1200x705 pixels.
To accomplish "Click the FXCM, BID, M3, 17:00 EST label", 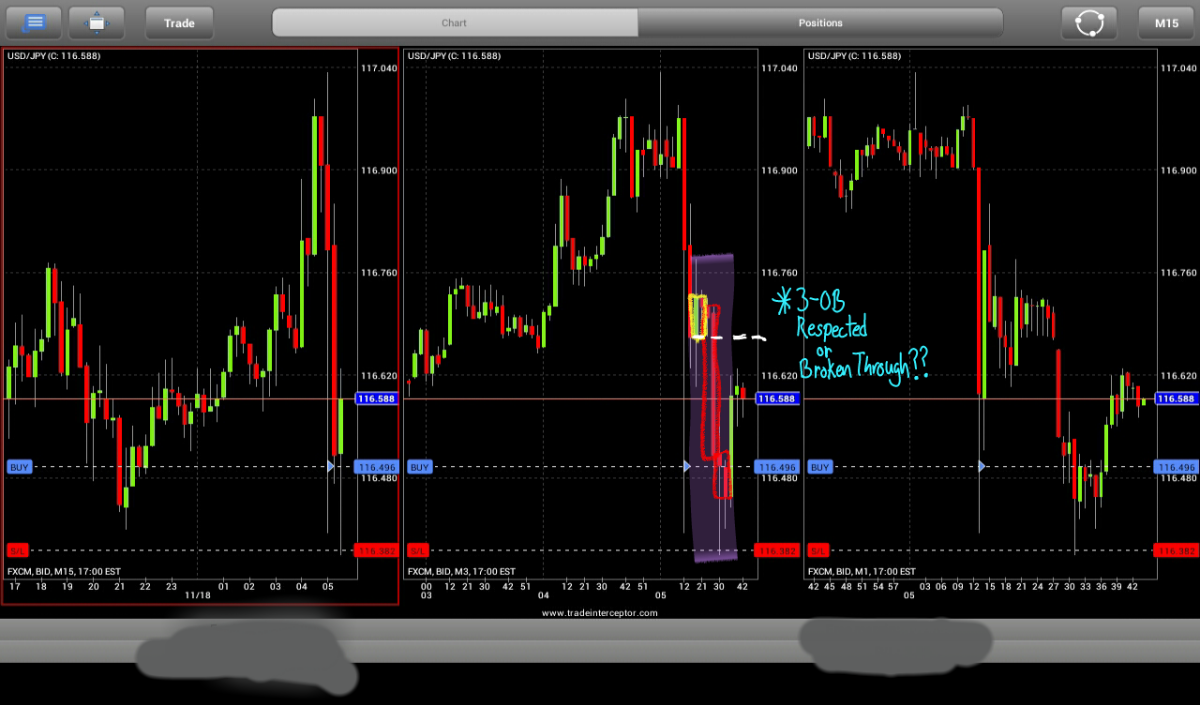I will pyautogui.click(x=461, y=572).
